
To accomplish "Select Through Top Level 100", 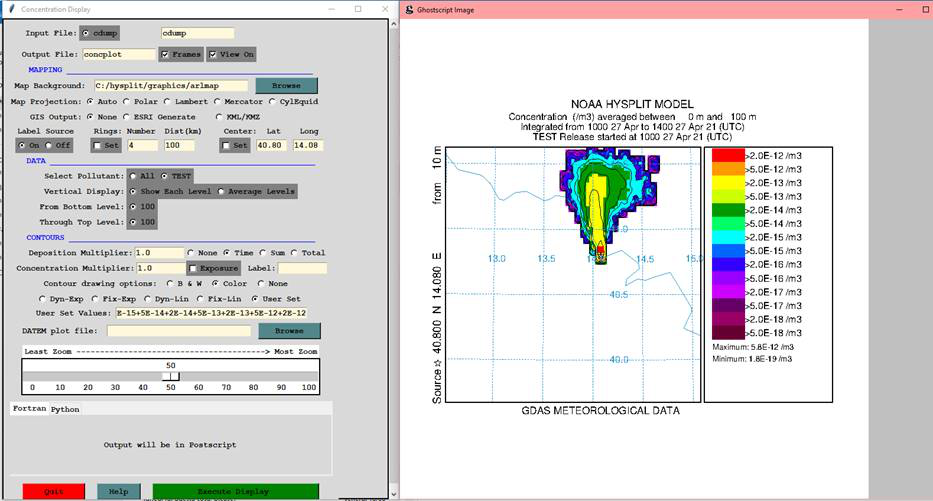I will point(133,223).
